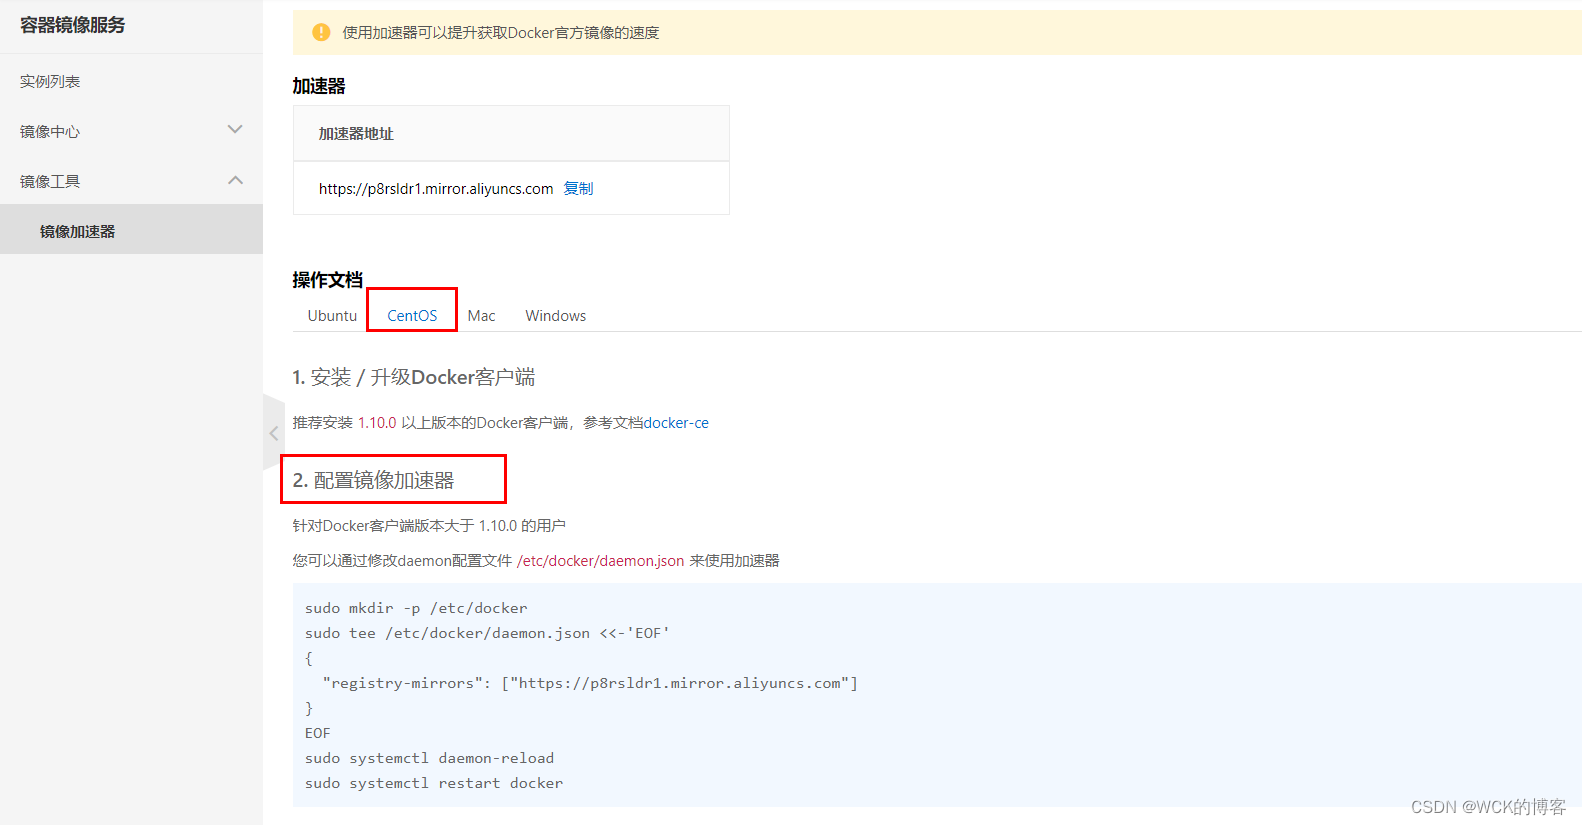Open 实例列表 in the sidebar

pyautogui.click(x=50, y=81)
